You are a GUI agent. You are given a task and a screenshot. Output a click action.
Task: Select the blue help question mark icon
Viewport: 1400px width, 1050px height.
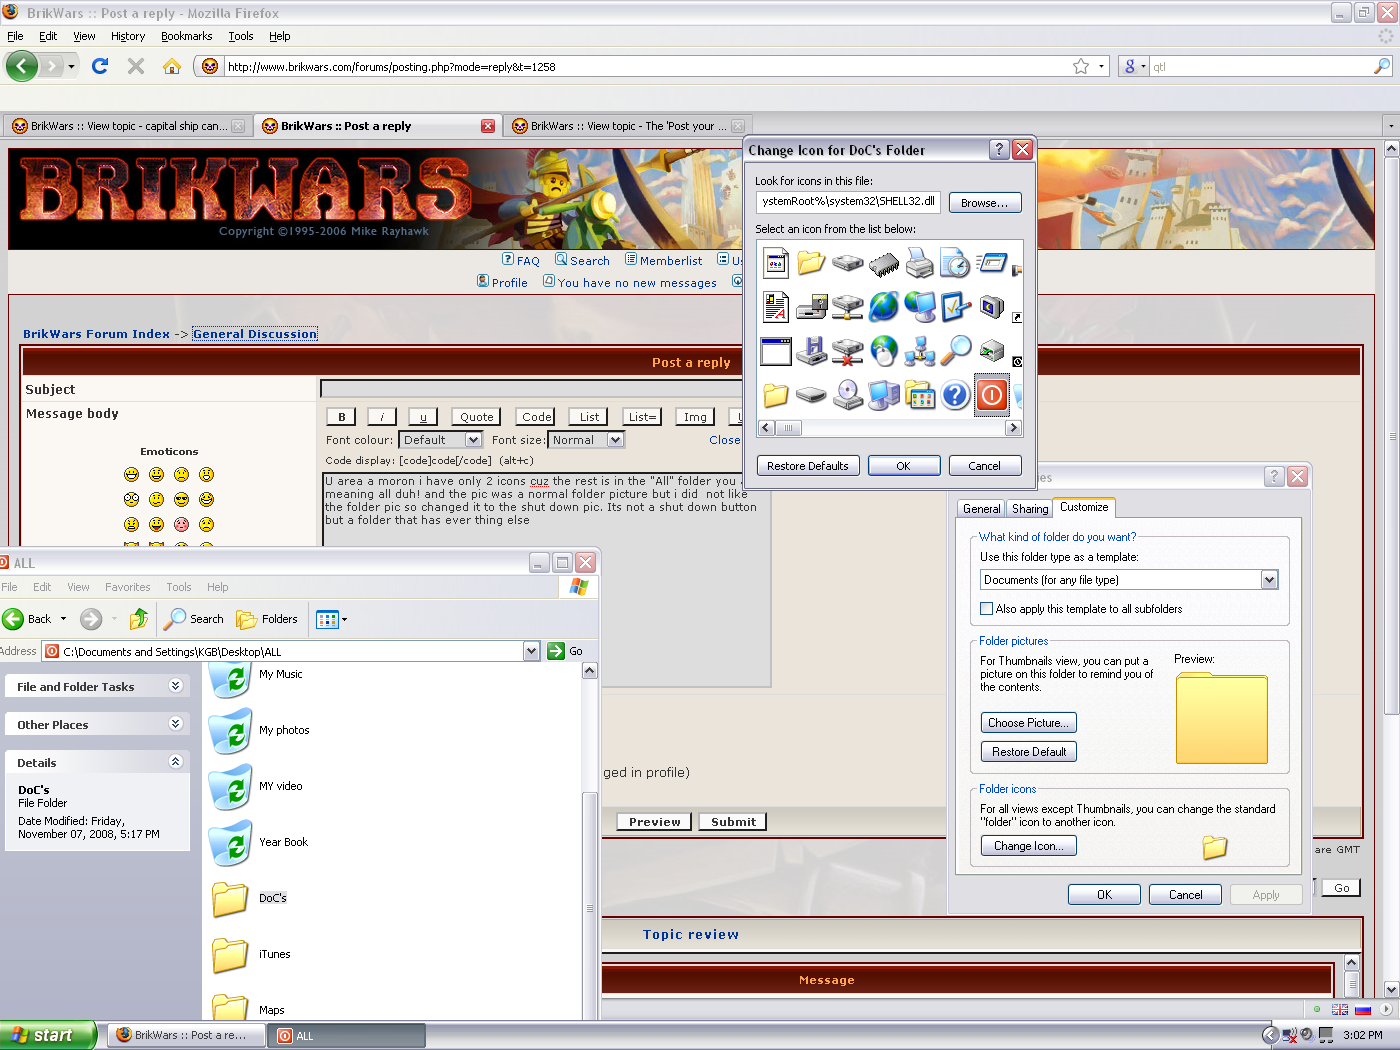(956, 395)
